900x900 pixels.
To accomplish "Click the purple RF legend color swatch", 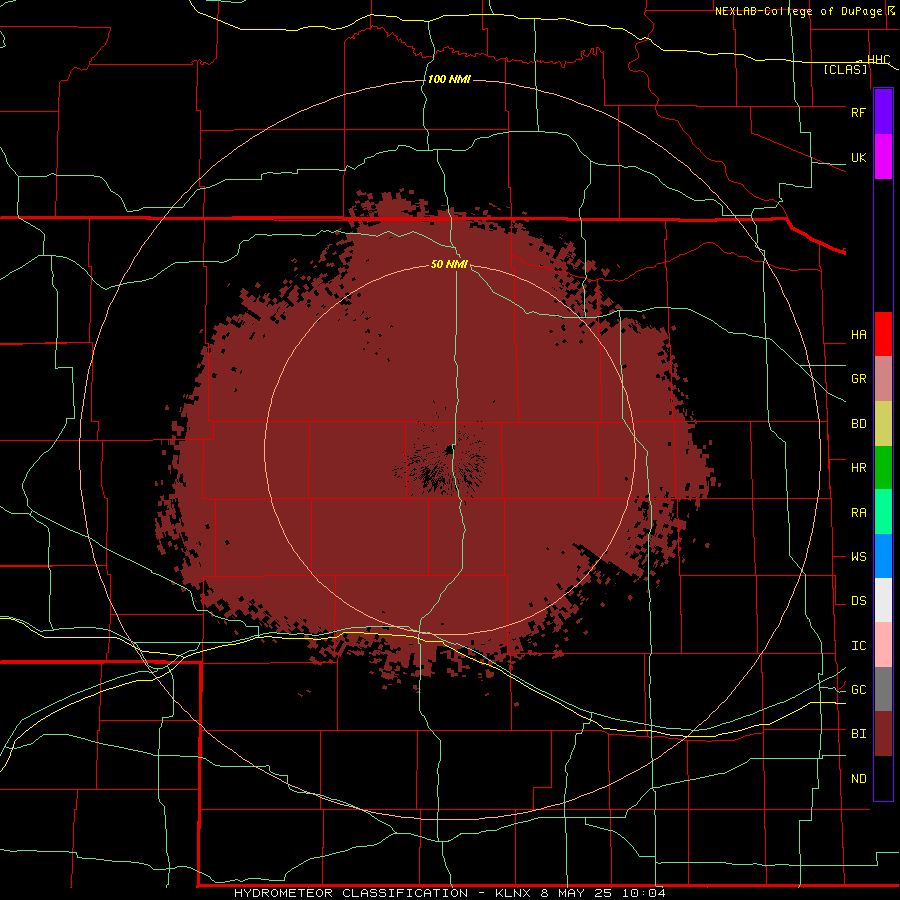I will (883, 112).
